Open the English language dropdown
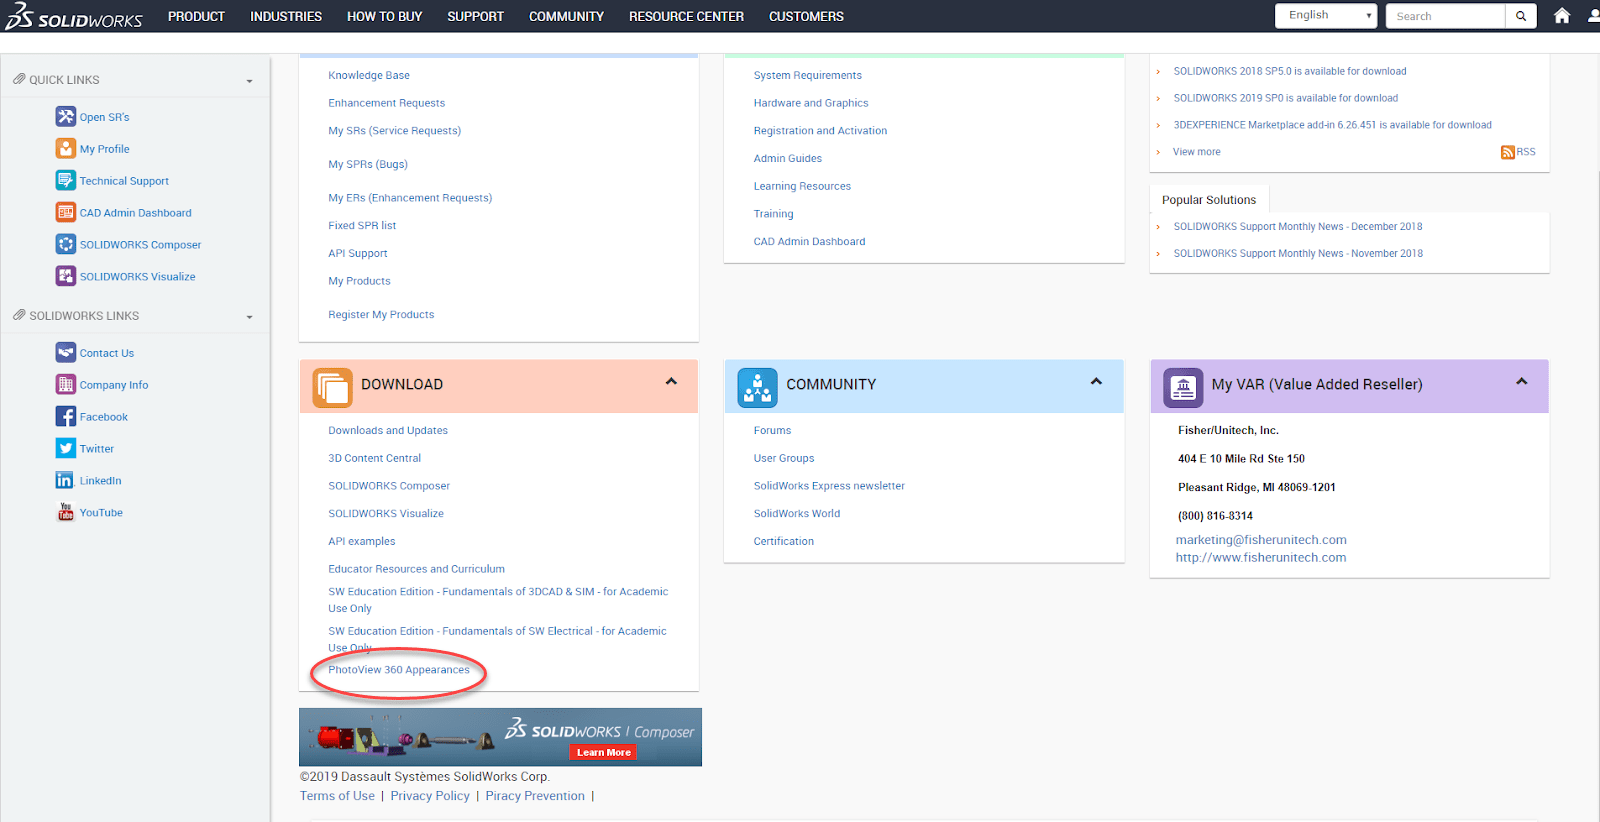 [1326, 15]
